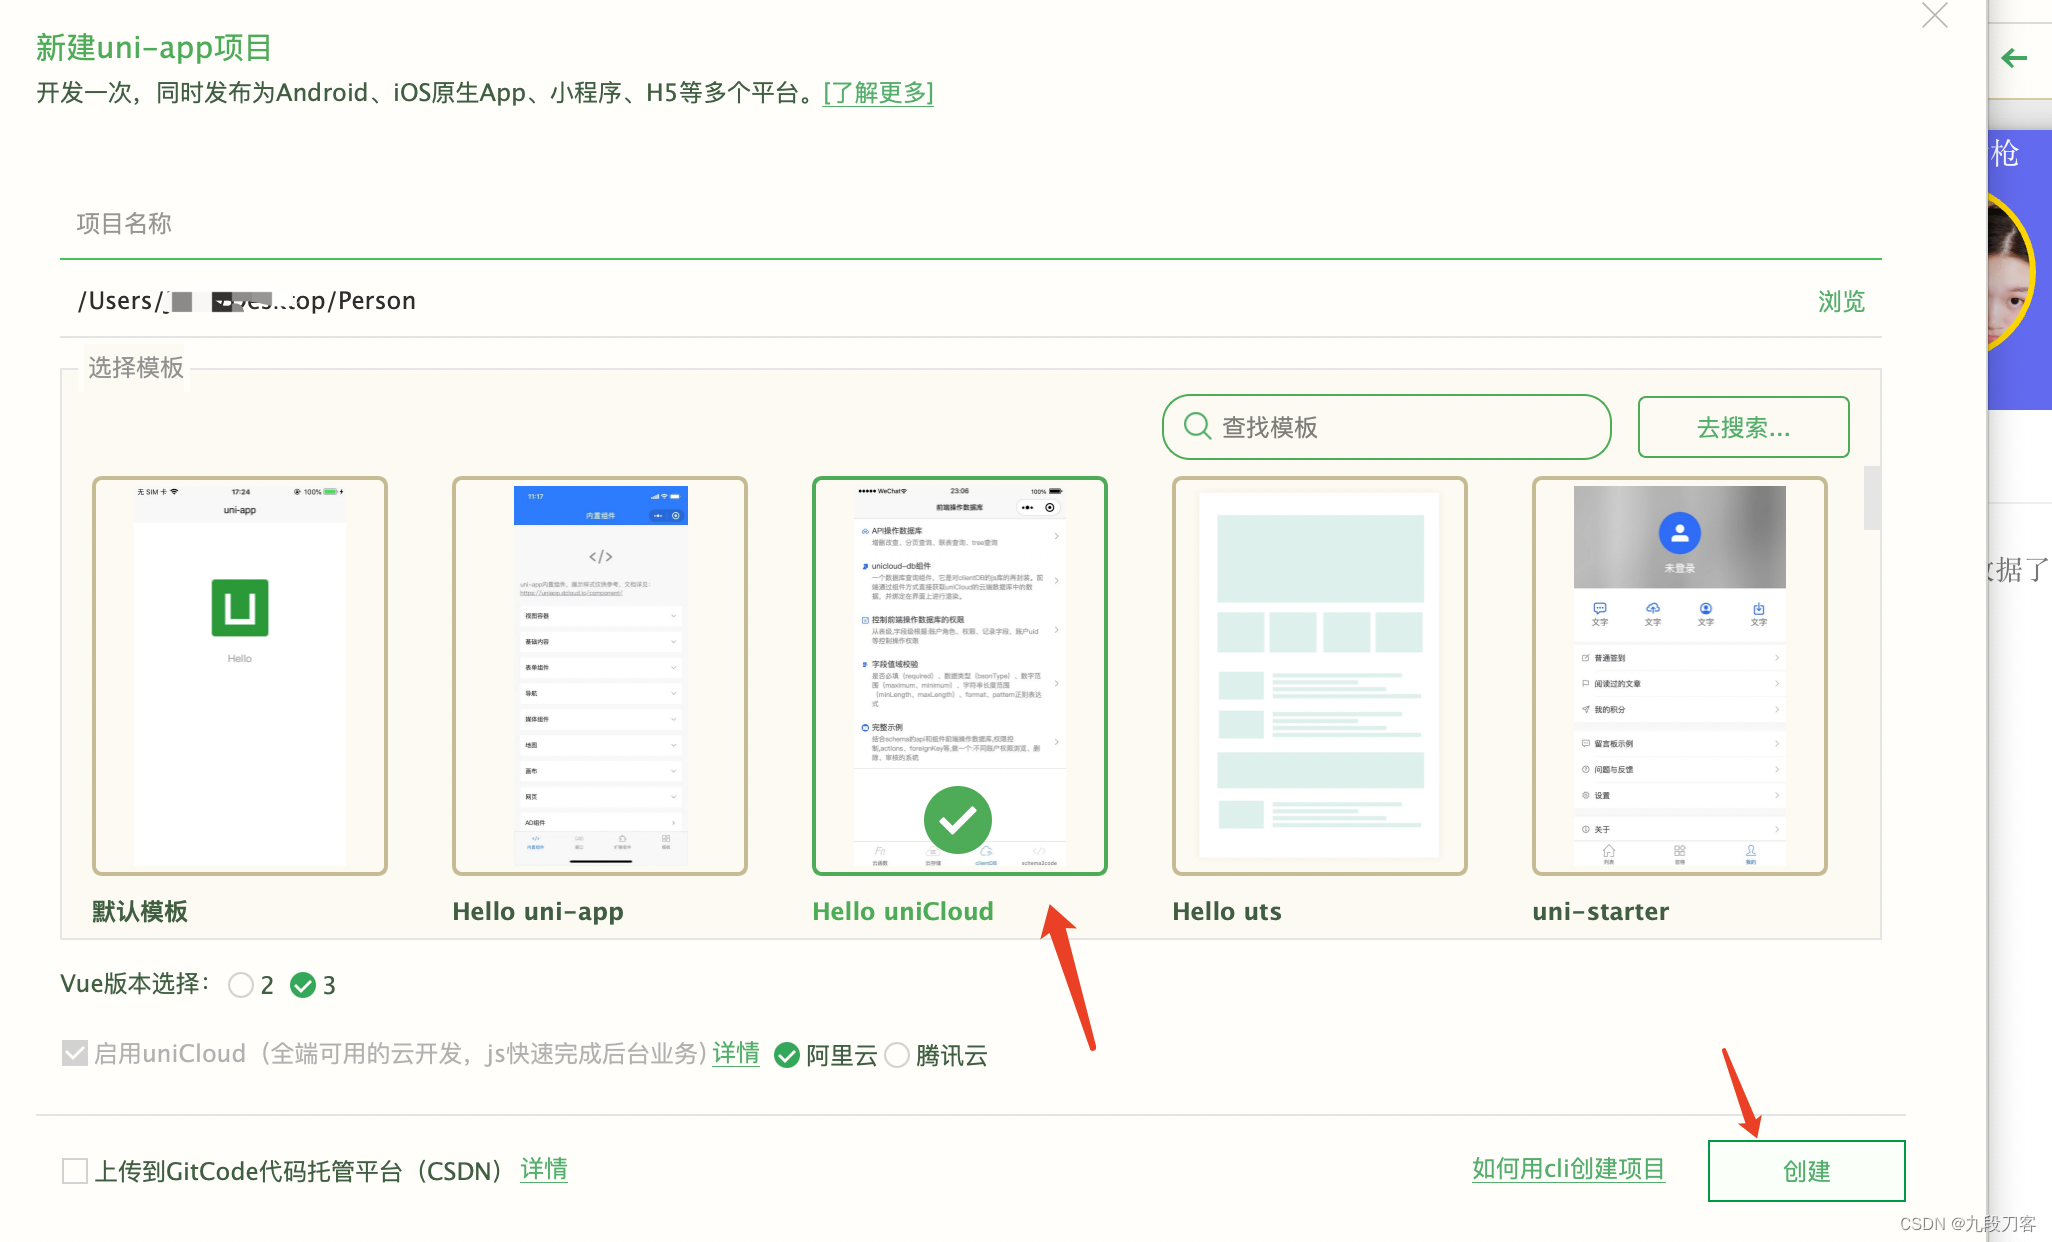
Task: Click the 查找模板 search box
Action: pos(1386,427)
